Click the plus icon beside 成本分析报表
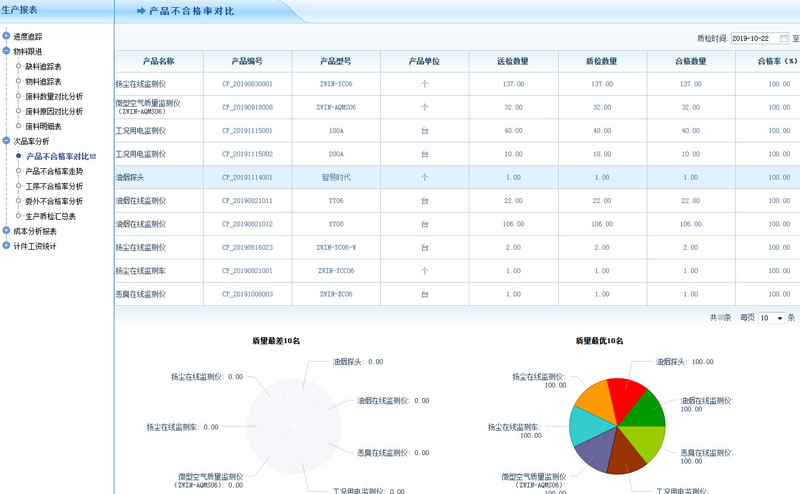800x494 pixels. 6,231
